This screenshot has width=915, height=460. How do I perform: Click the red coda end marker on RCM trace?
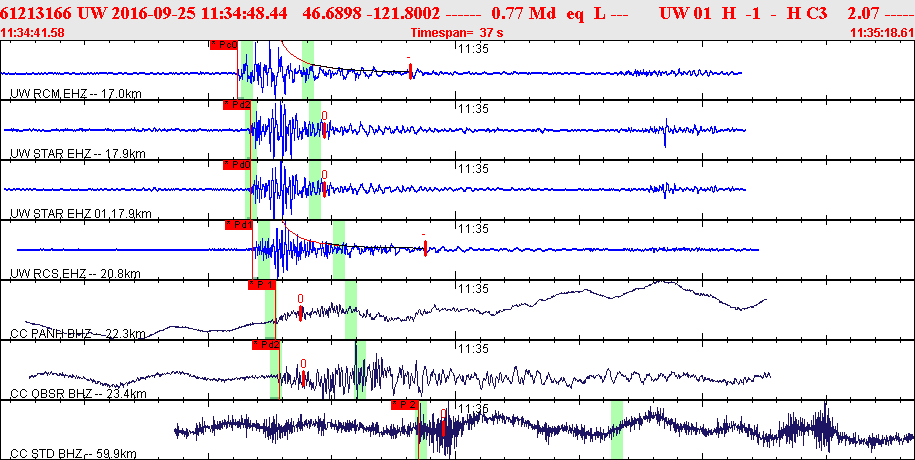(410, 71)
